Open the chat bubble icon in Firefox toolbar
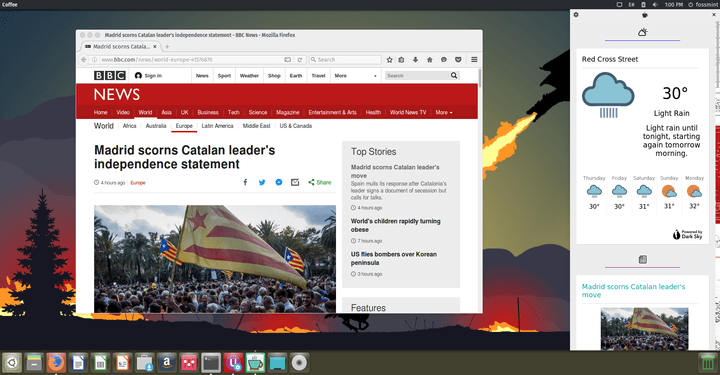 tap(444, 60)
